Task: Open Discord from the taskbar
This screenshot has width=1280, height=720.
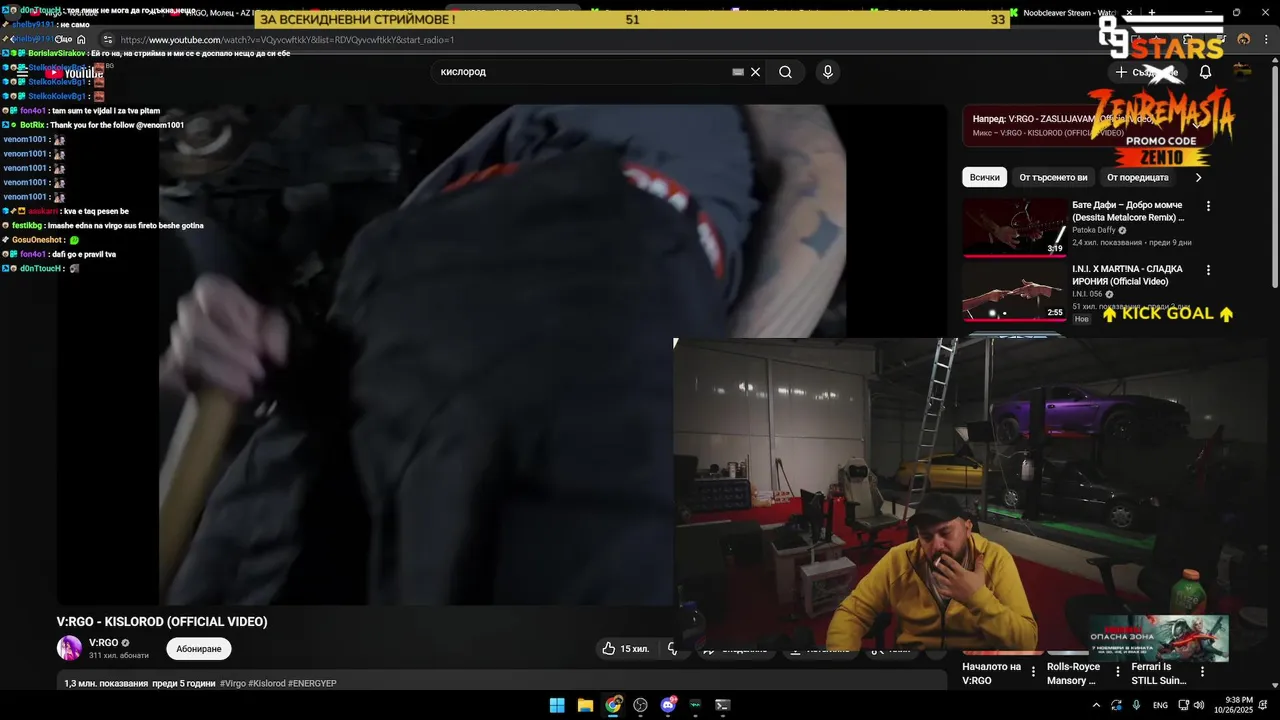Action: (x=668, y=705)
